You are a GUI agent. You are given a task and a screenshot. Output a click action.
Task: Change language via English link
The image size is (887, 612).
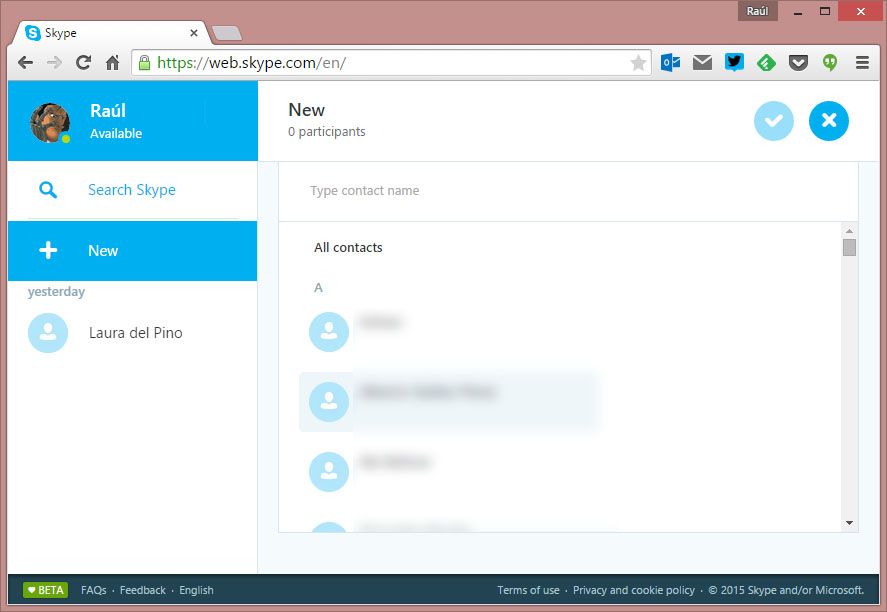(196, 590)
